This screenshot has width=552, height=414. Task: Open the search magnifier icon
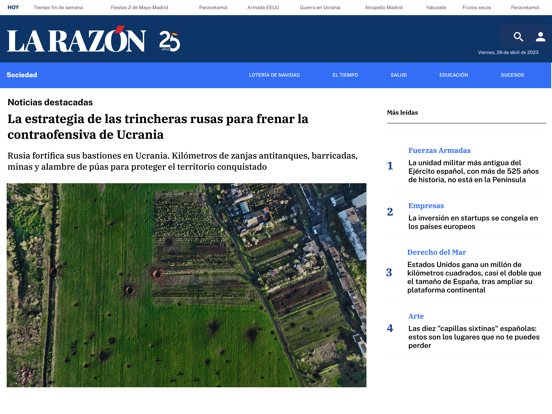(x=518, y=37)
